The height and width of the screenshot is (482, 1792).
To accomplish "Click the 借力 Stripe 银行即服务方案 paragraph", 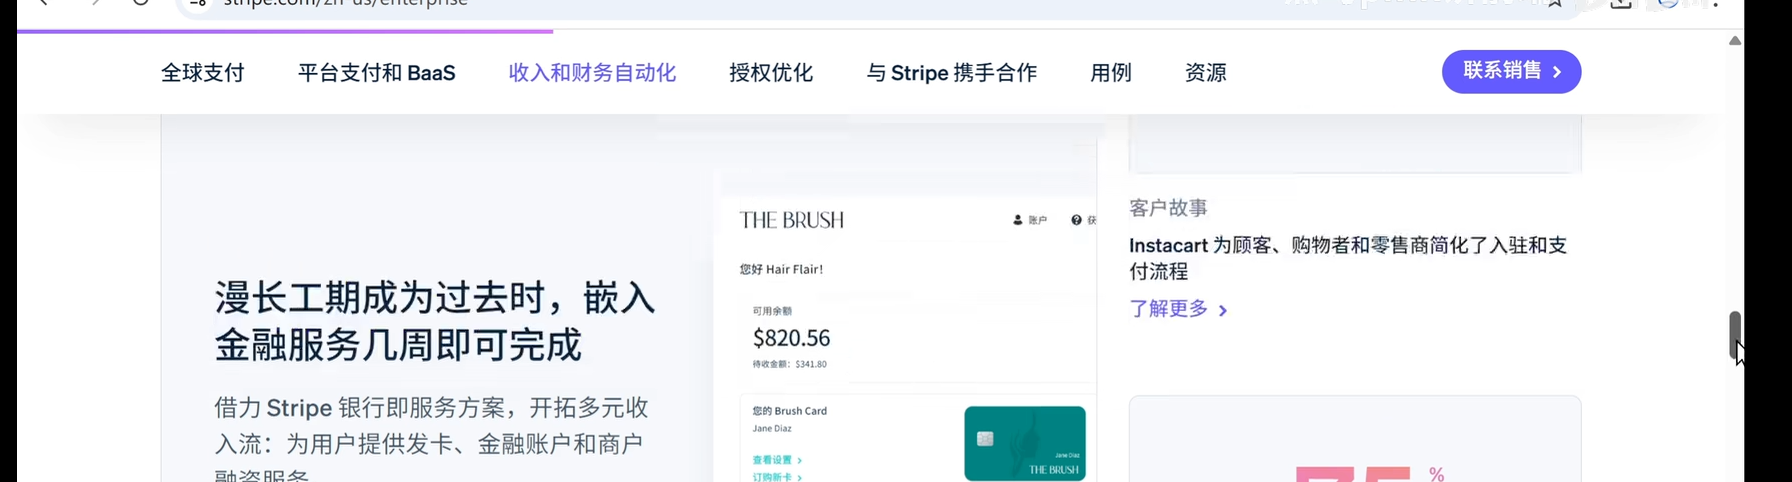I will click(431, 438).
